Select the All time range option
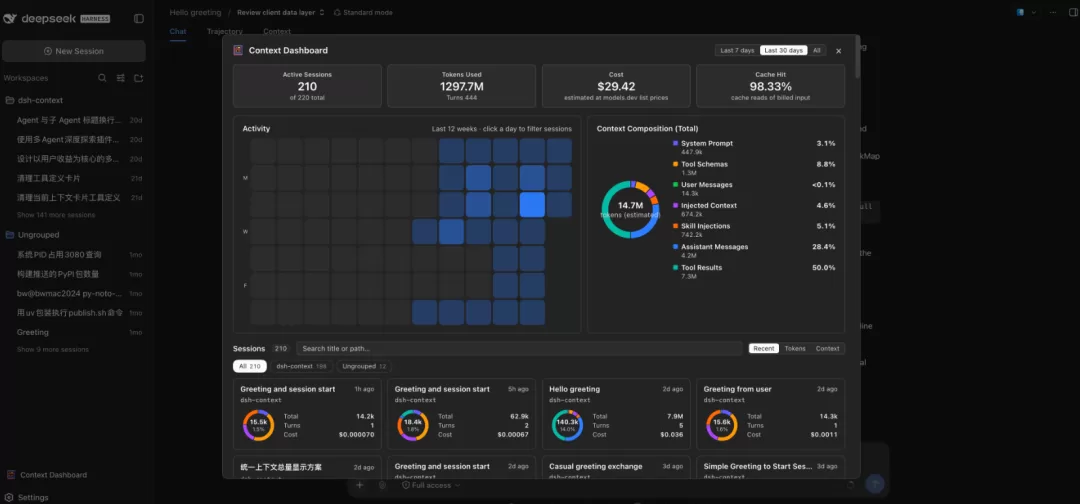The height and width of the screenshot is (504, 1080). click(816, 50)
